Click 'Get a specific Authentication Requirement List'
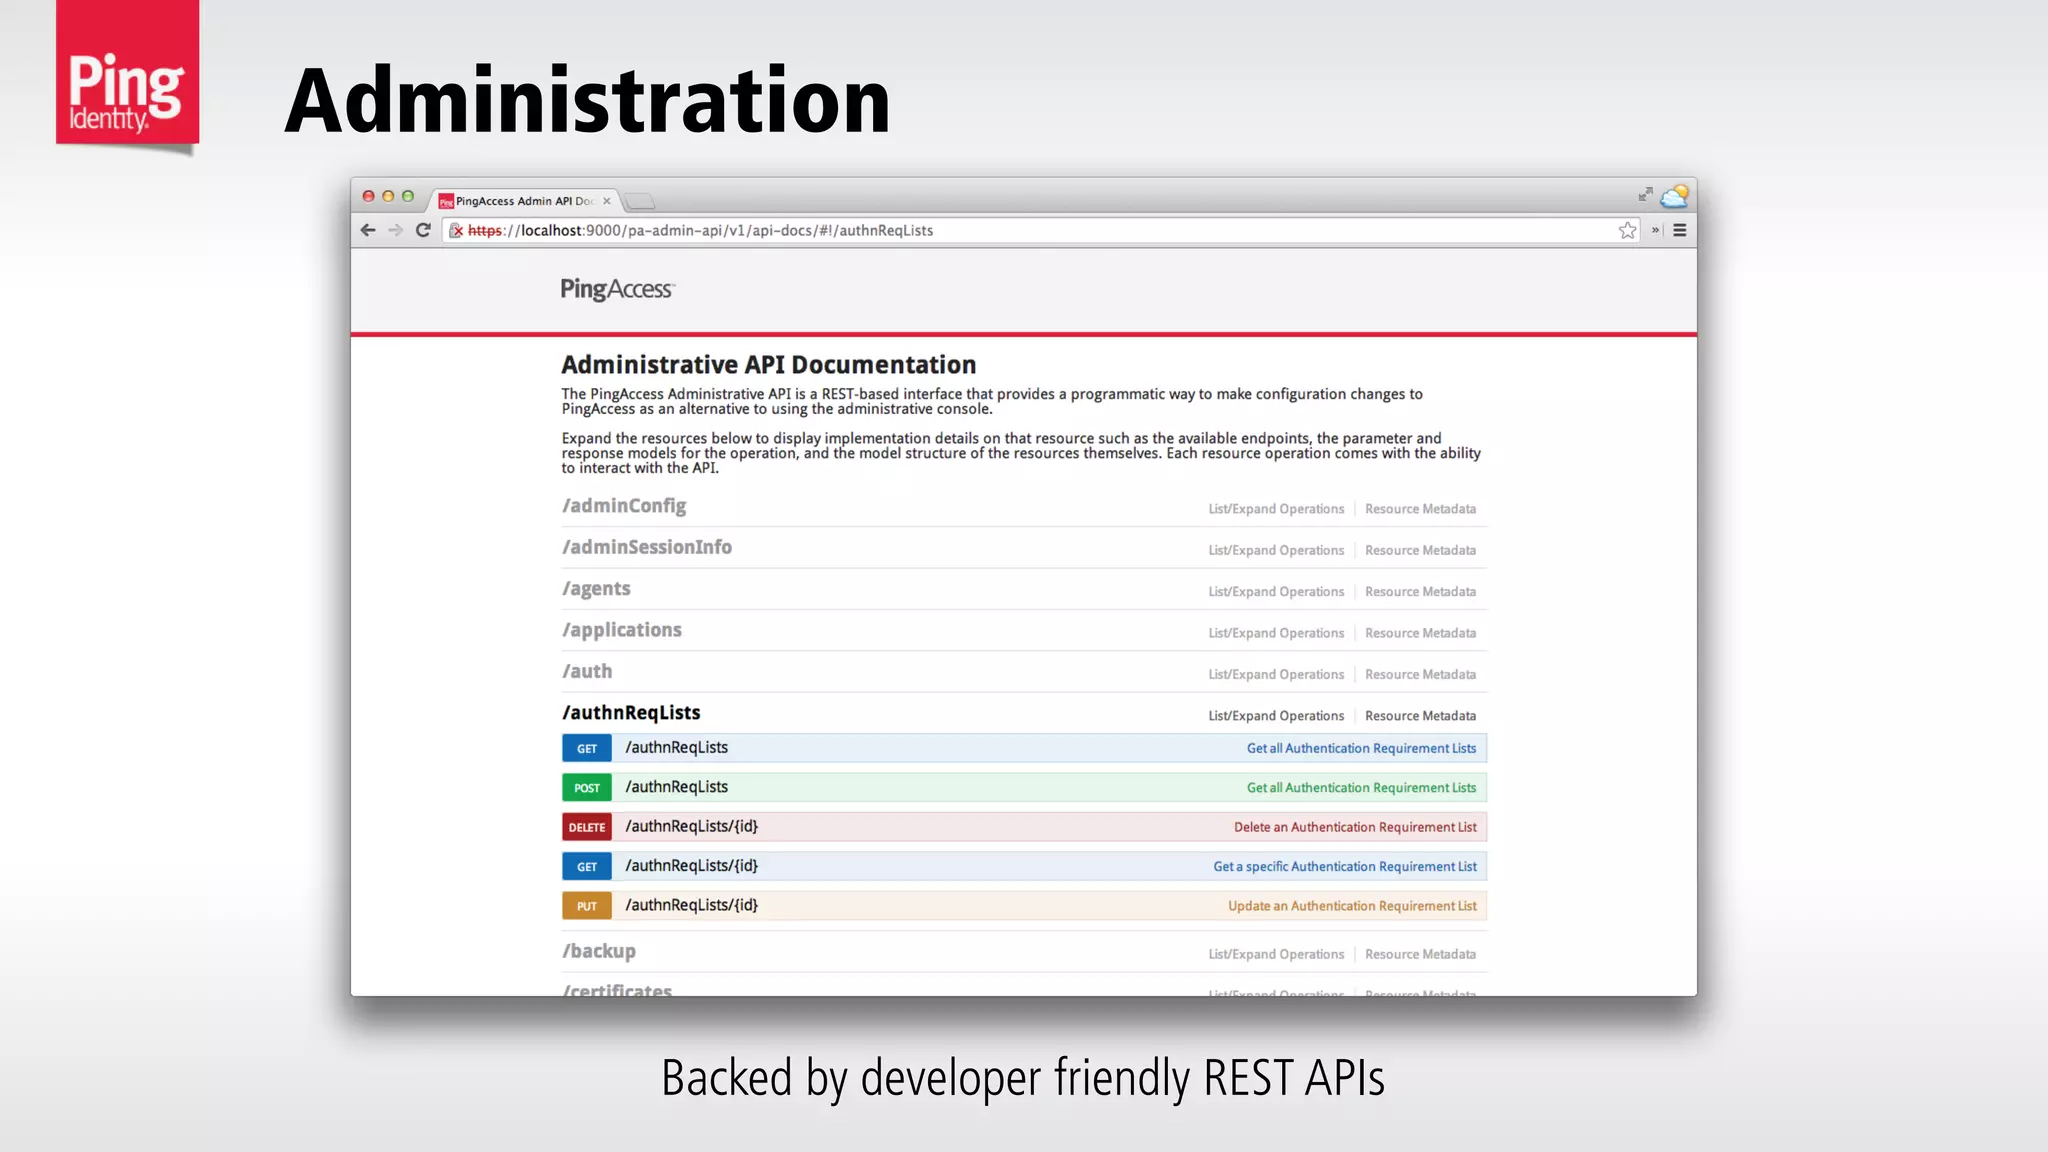The width and height of the screenshot is (2048, 1152). pyautogui.click(x=1345, y=867)
